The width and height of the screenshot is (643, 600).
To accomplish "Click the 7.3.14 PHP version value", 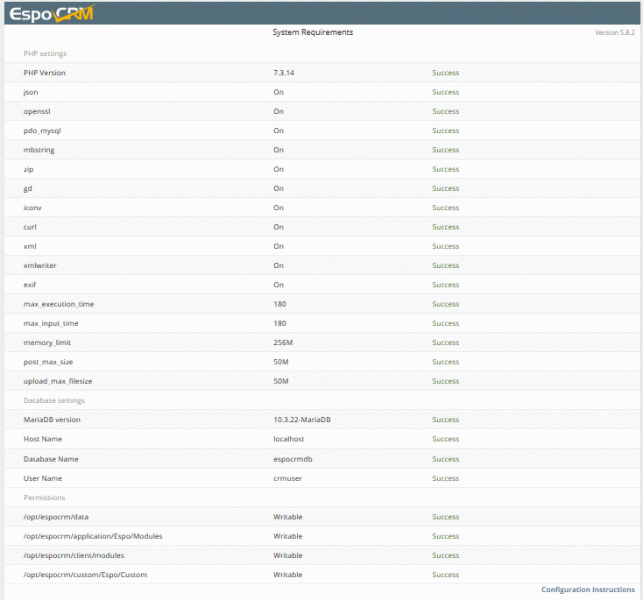I will point(286,73).
